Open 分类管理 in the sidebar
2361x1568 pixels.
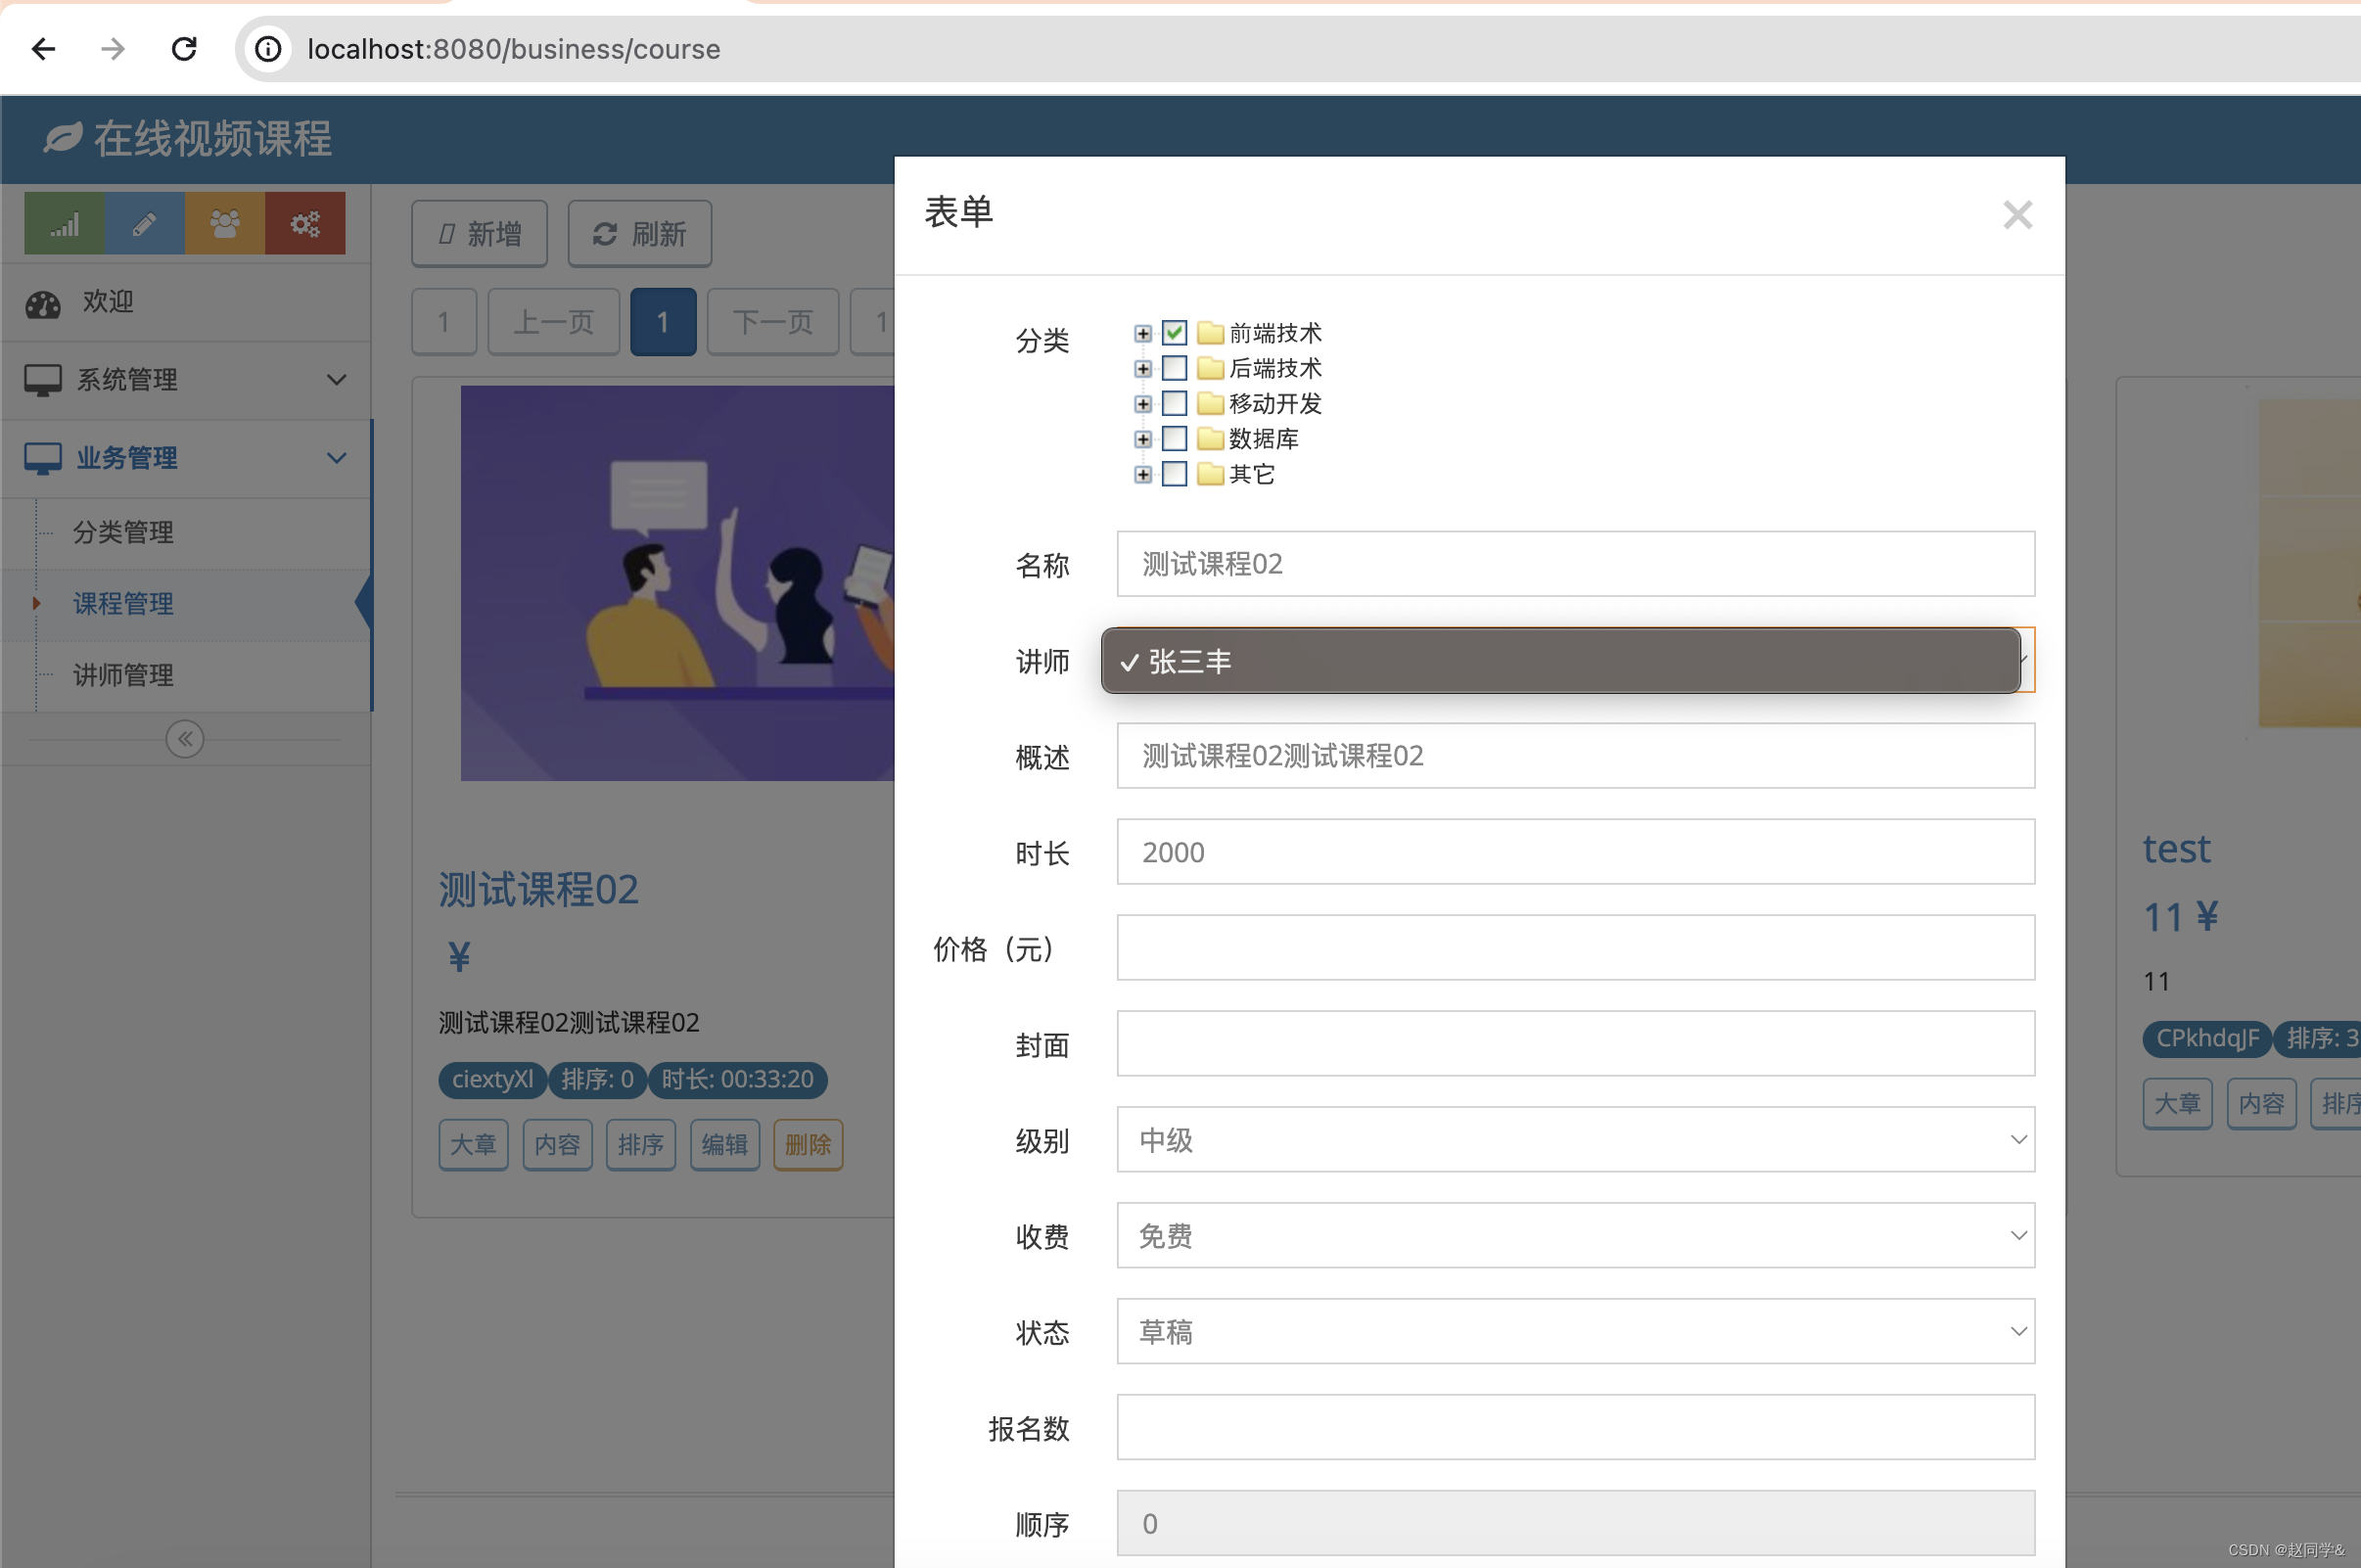coord(123,532)
